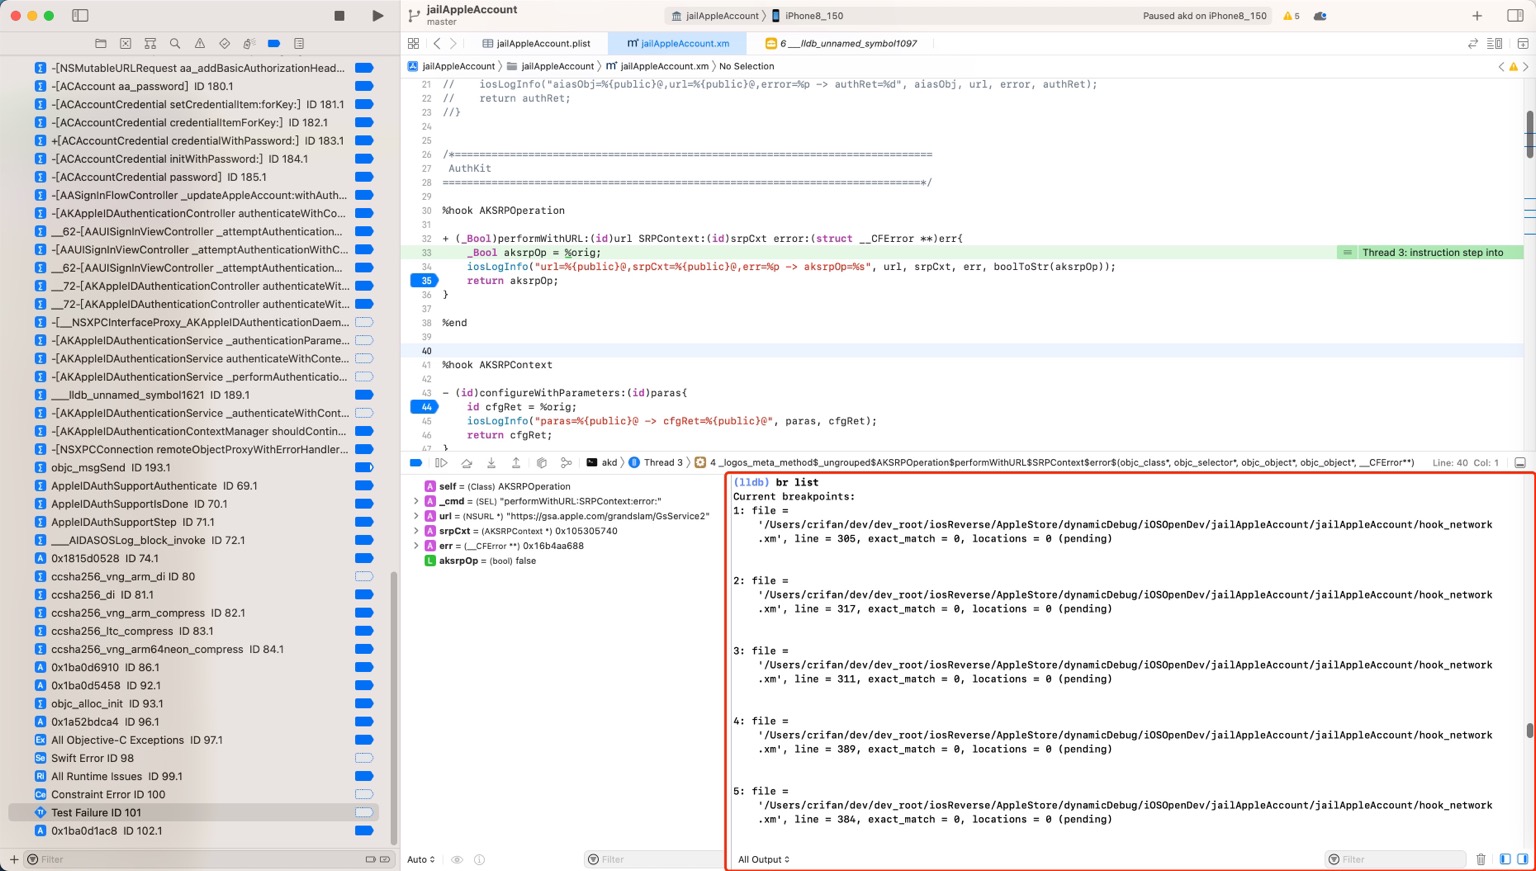Click No Selection in the jump bar
The height and width of the screenshot is (871, 1536).
coord(746,66)
